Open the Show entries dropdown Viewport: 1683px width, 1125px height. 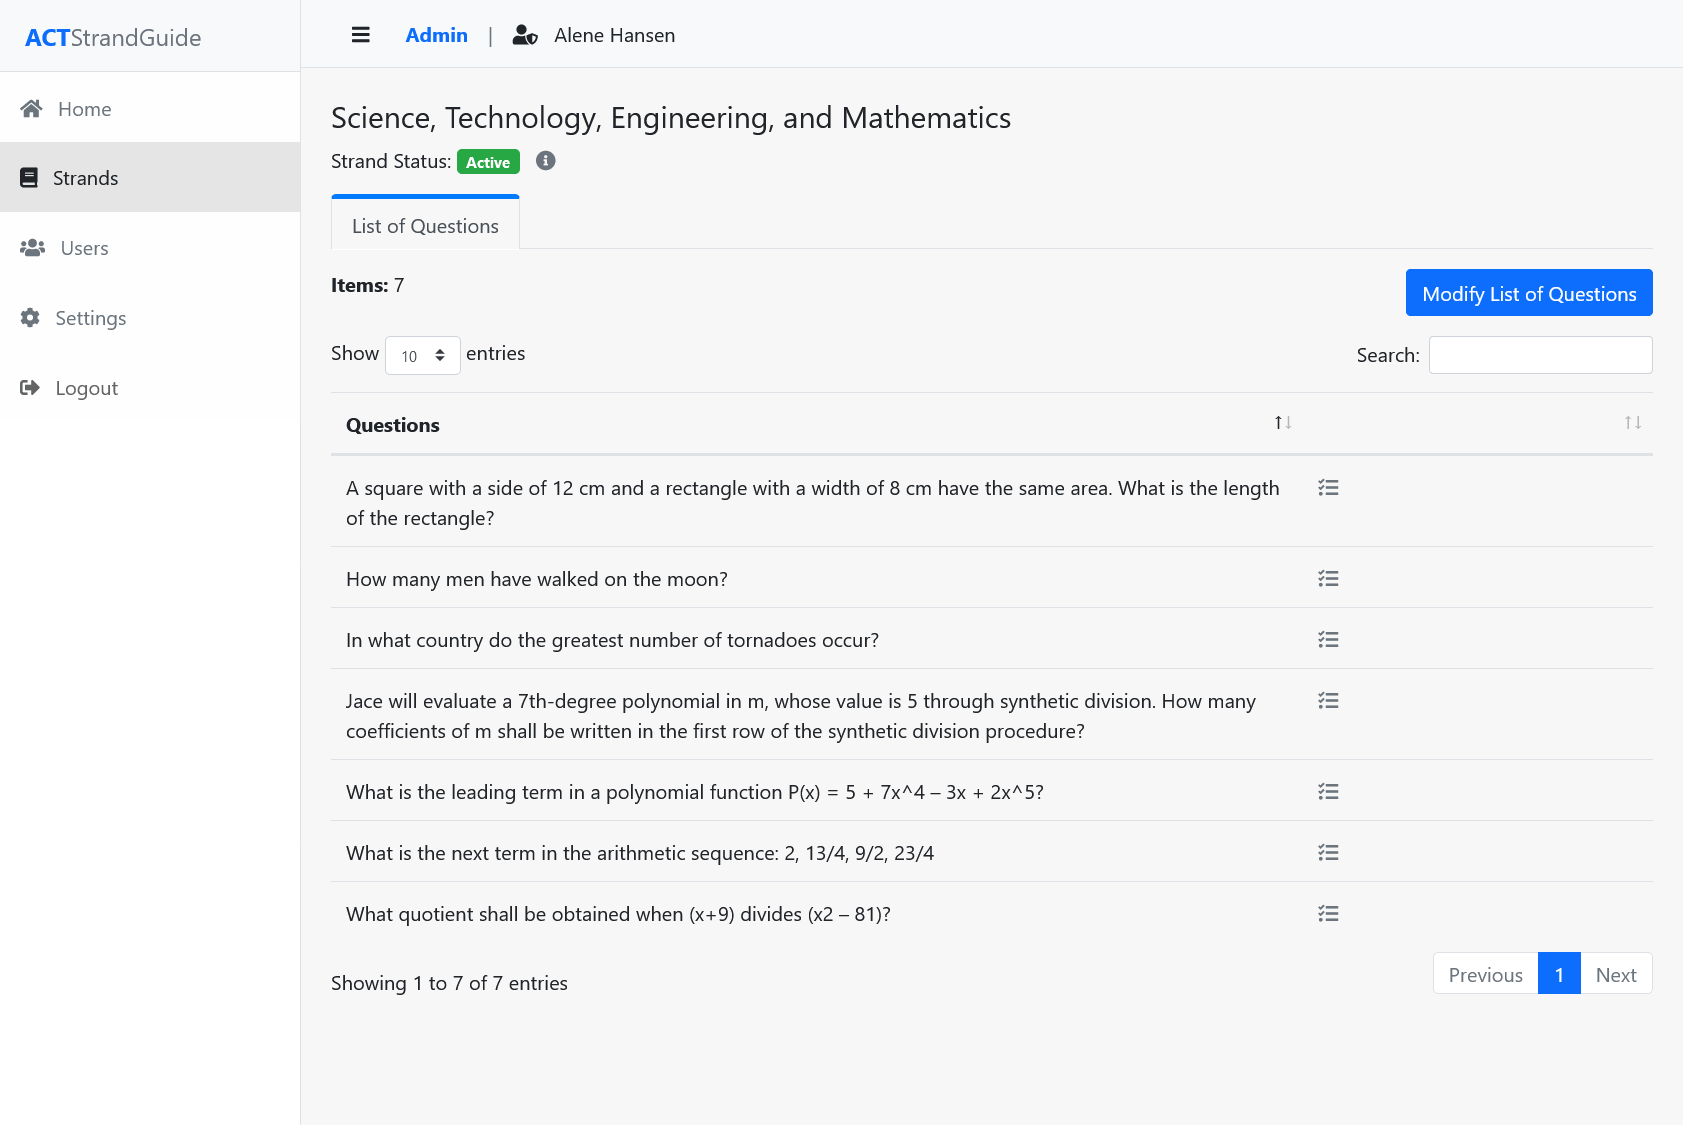[x=422, y=356]
